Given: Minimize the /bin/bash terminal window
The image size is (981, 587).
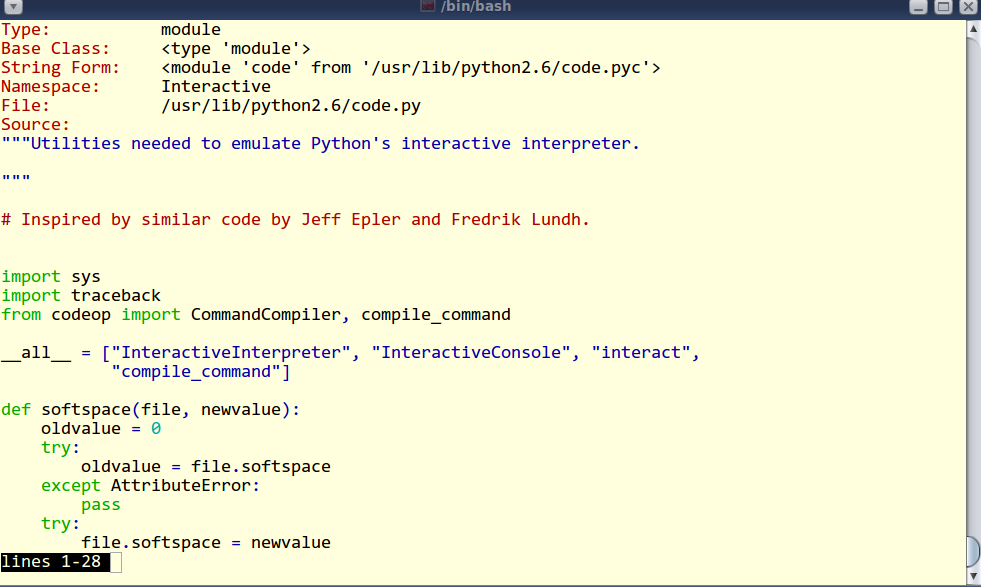Looking at the screenshot, I should (x=918, y=7).
